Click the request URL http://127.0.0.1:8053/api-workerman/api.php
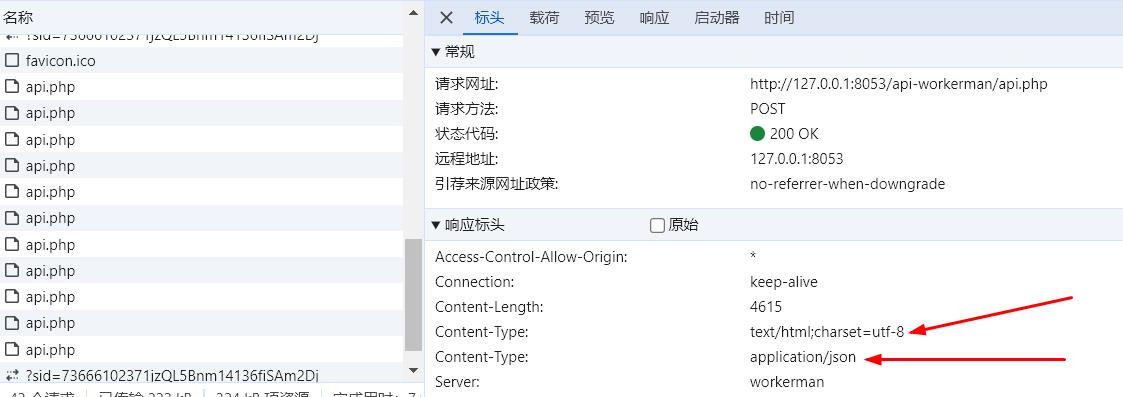 [899, 84]
